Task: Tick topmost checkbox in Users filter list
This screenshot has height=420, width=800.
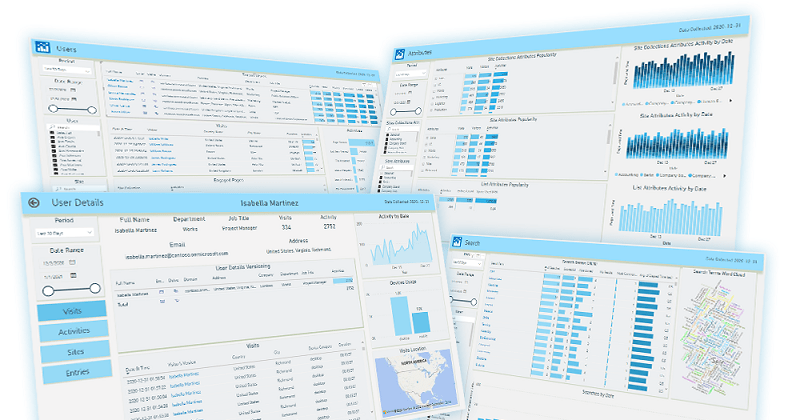Action: (53, 133)
